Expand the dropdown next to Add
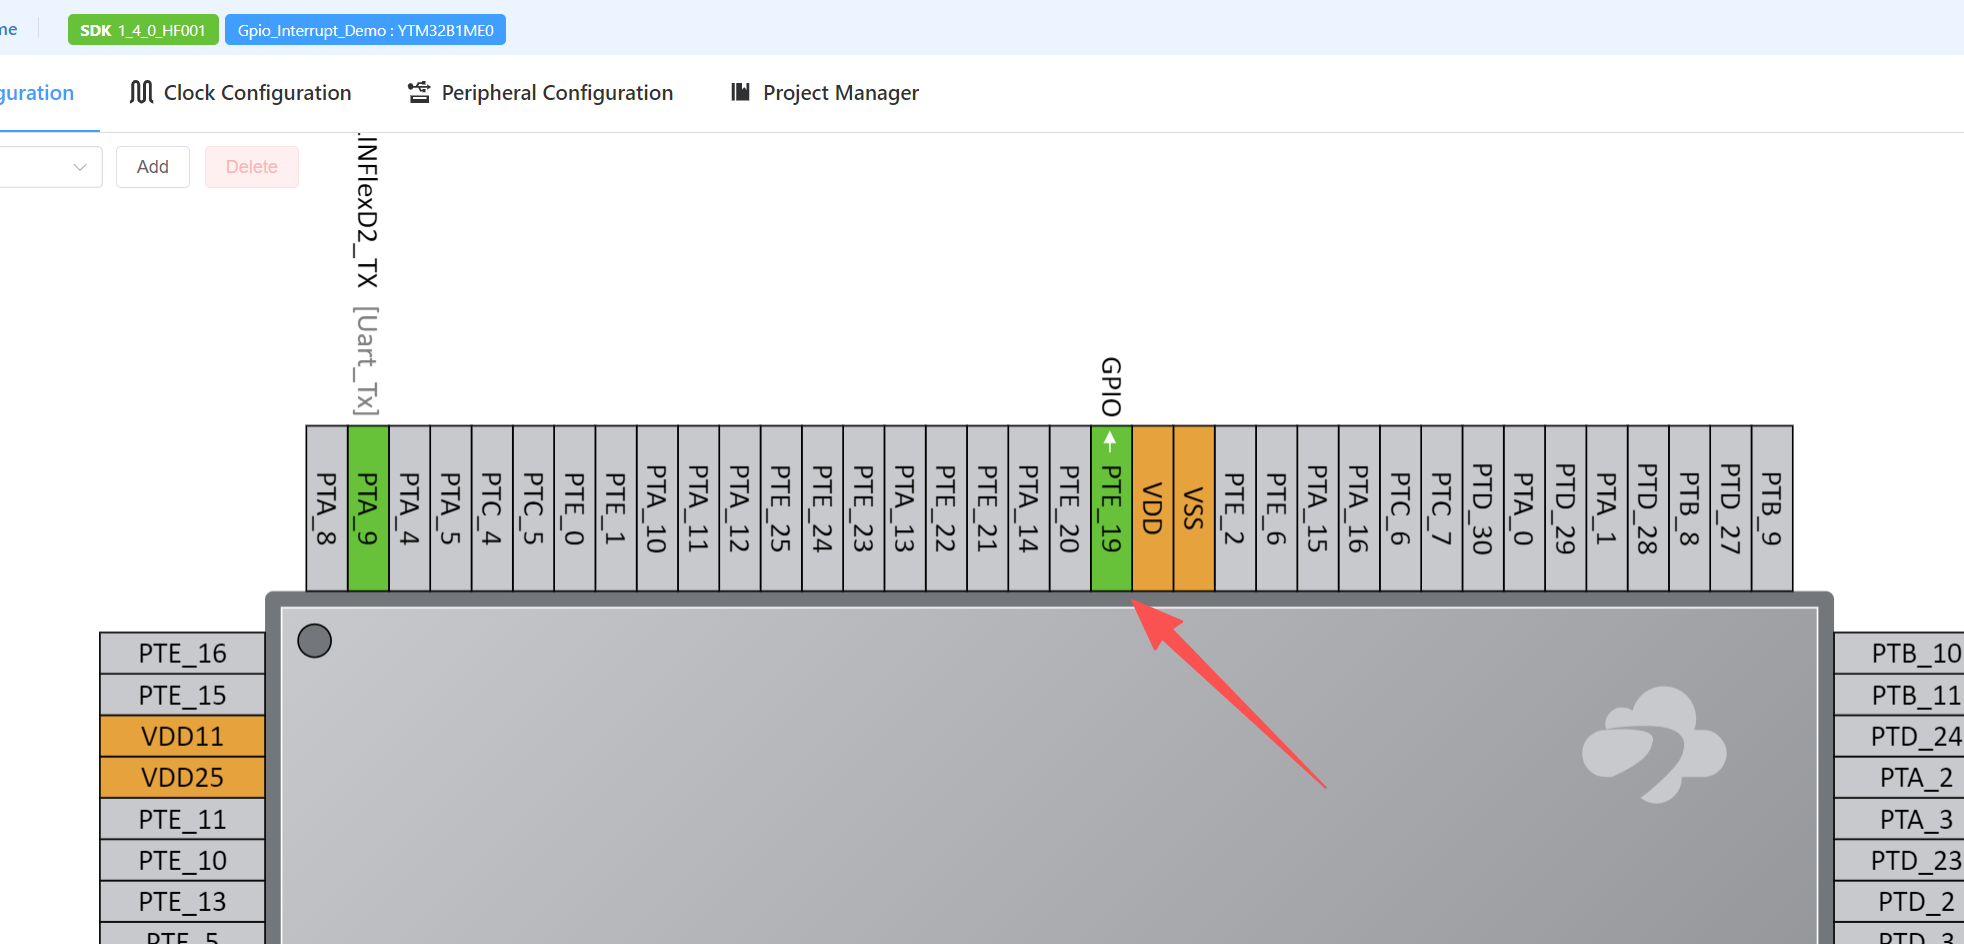1964x944 pixels. [x=52, y=167]
